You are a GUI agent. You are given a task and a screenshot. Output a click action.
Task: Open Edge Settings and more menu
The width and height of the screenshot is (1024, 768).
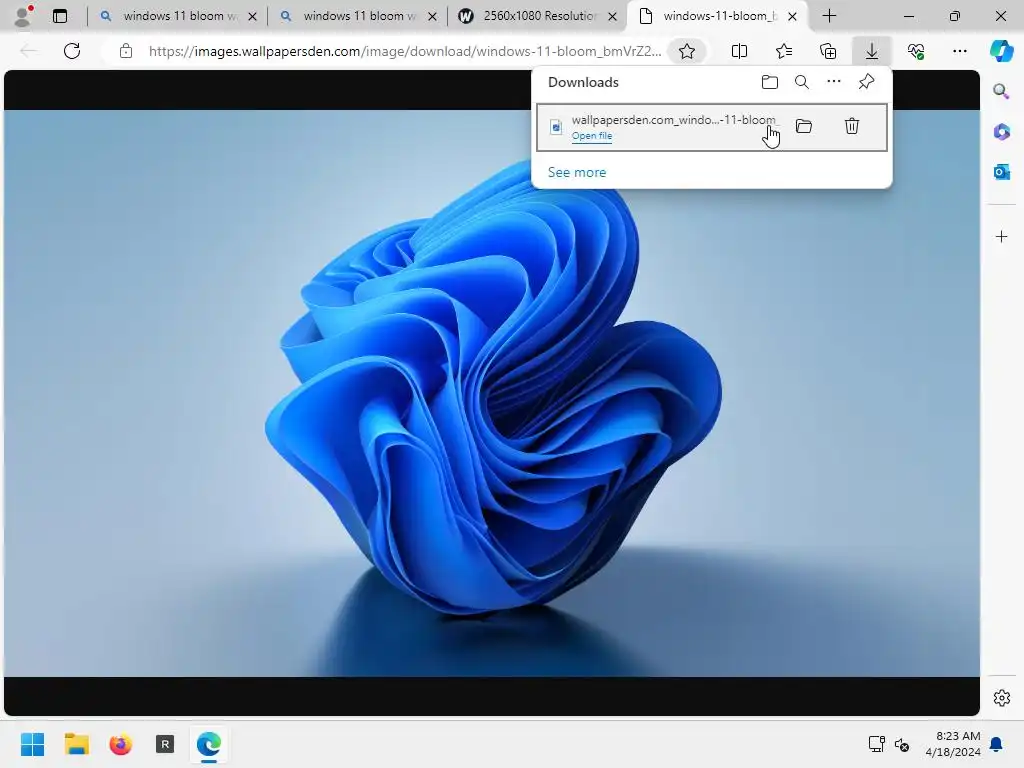(x=959, y=51)
